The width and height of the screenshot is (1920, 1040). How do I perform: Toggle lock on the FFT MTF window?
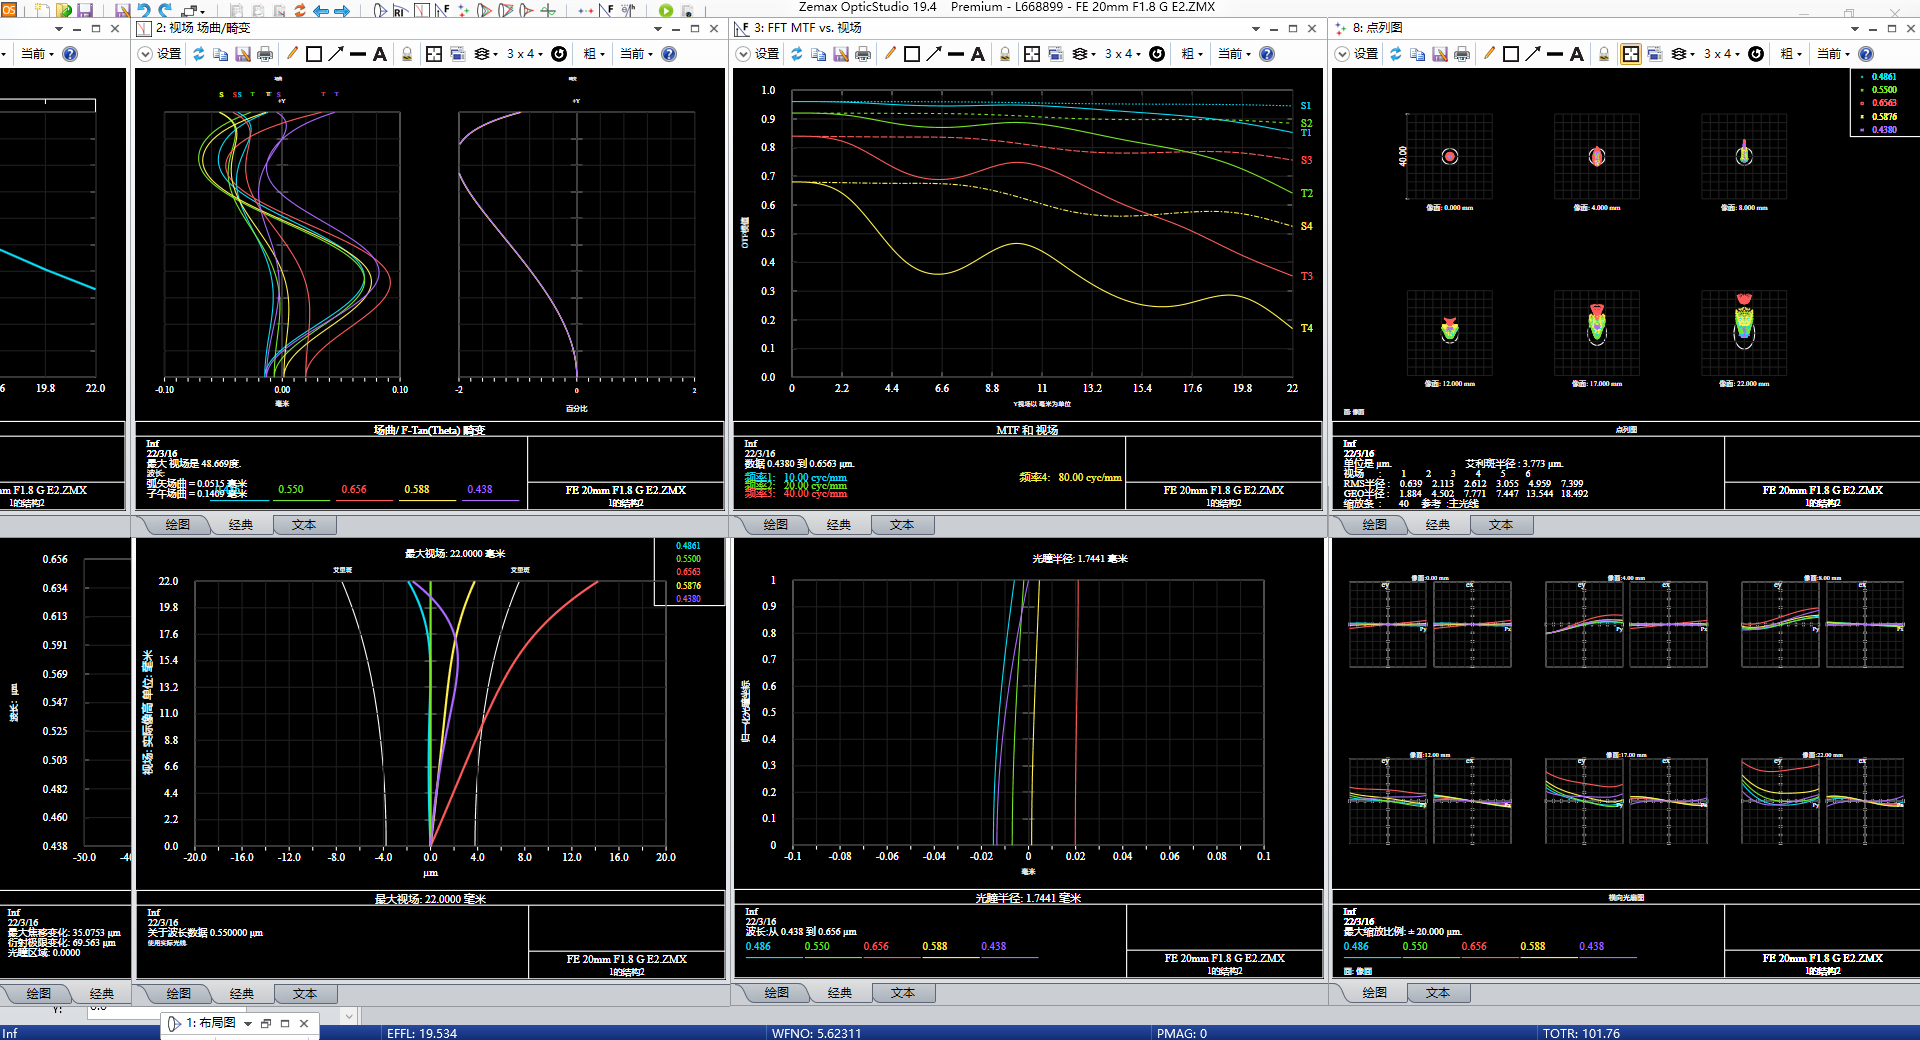1005,54
